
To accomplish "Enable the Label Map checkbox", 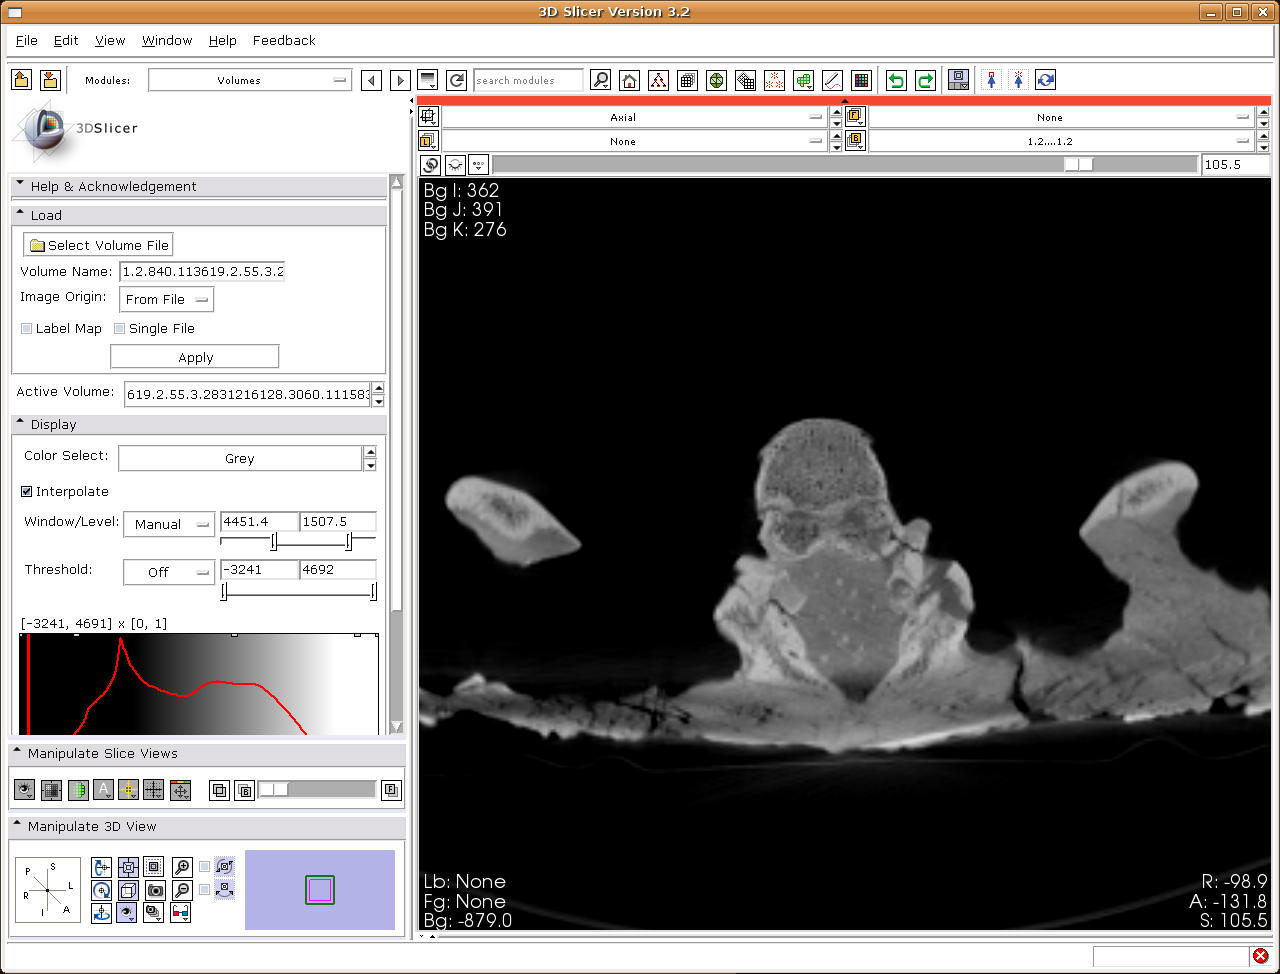I will tap(27, 329).
